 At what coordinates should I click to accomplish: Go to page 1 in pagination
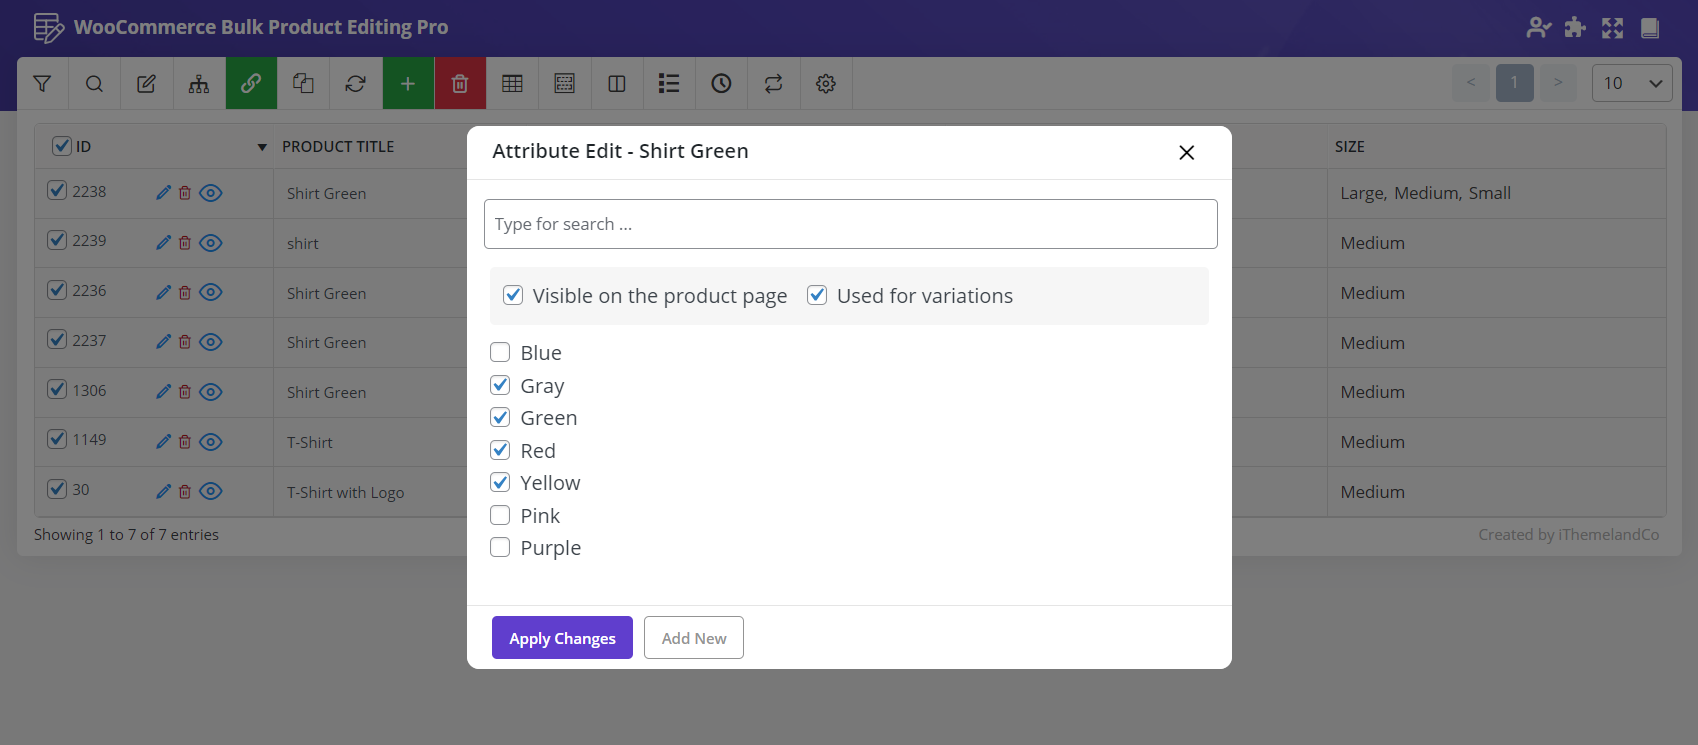pyautogui.click(x=1514, y=83)
